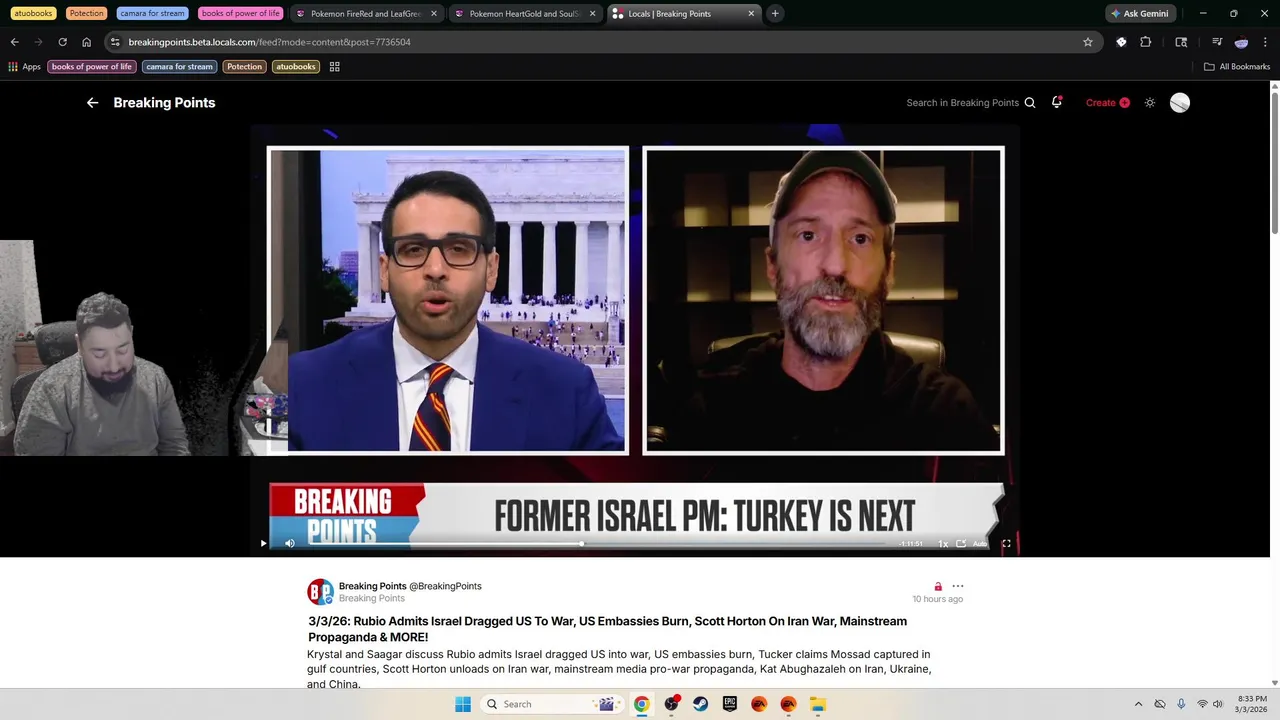This screenshot has height=720, width=1280.
Task: Bookmark this page with the star
Action: (x=1088, y=42)
